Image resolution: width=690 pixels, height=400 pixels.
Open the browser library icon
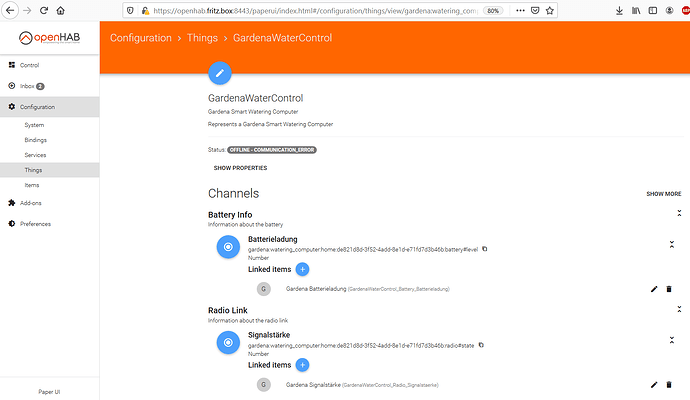click(x=636, y=11)
